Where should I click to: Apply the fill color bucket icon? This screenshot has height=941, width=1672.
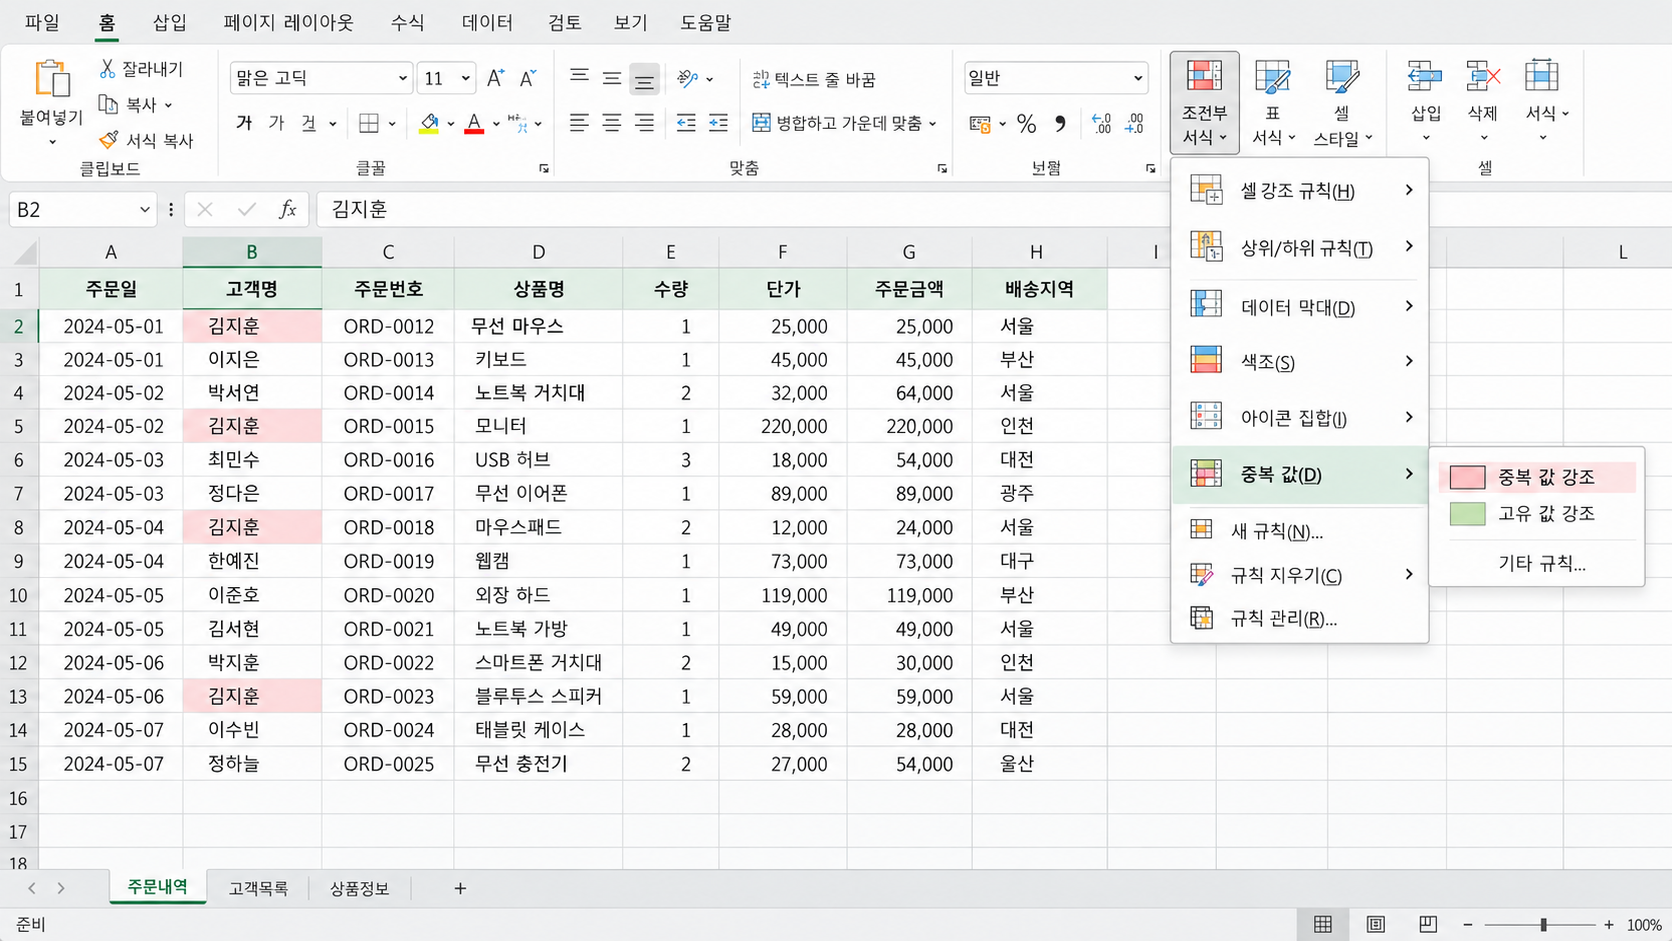tap(429, 123)
